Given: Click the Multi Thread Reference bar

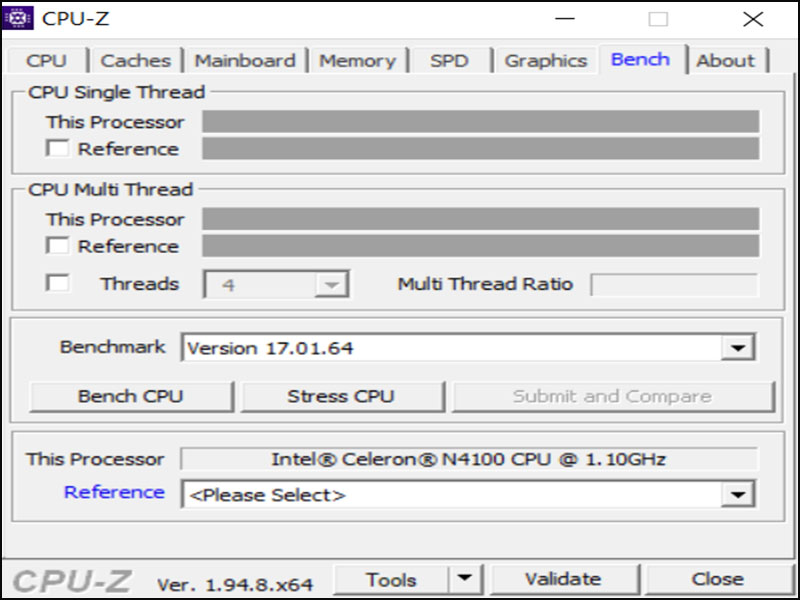Looking at the screenshot, I should [481, 245].
